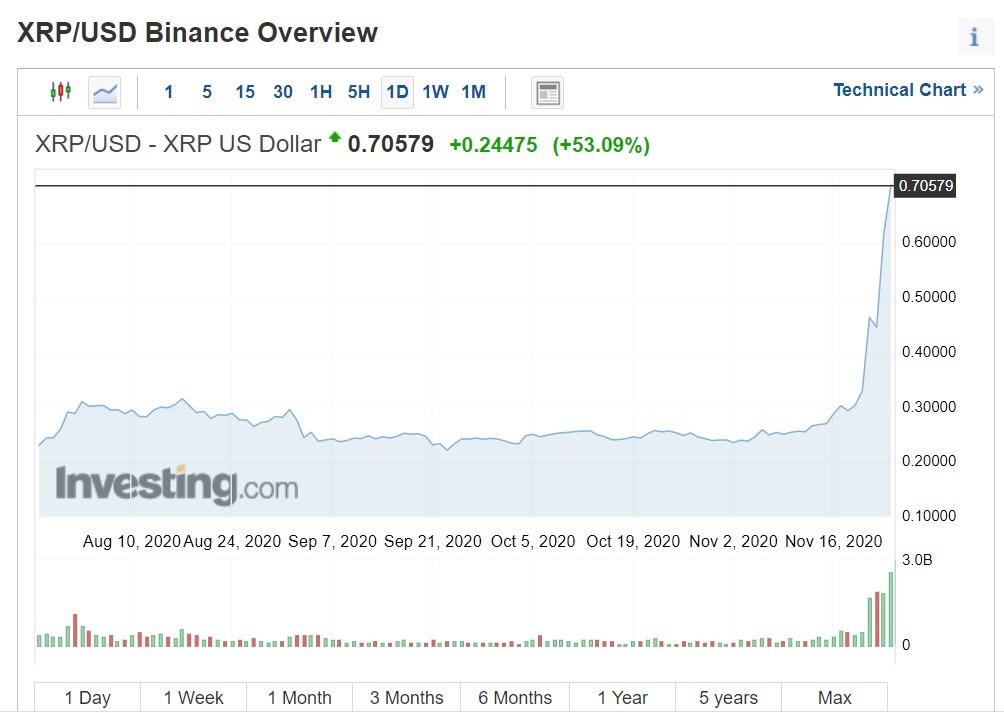Switch to the Max range tab

[834, 697]
